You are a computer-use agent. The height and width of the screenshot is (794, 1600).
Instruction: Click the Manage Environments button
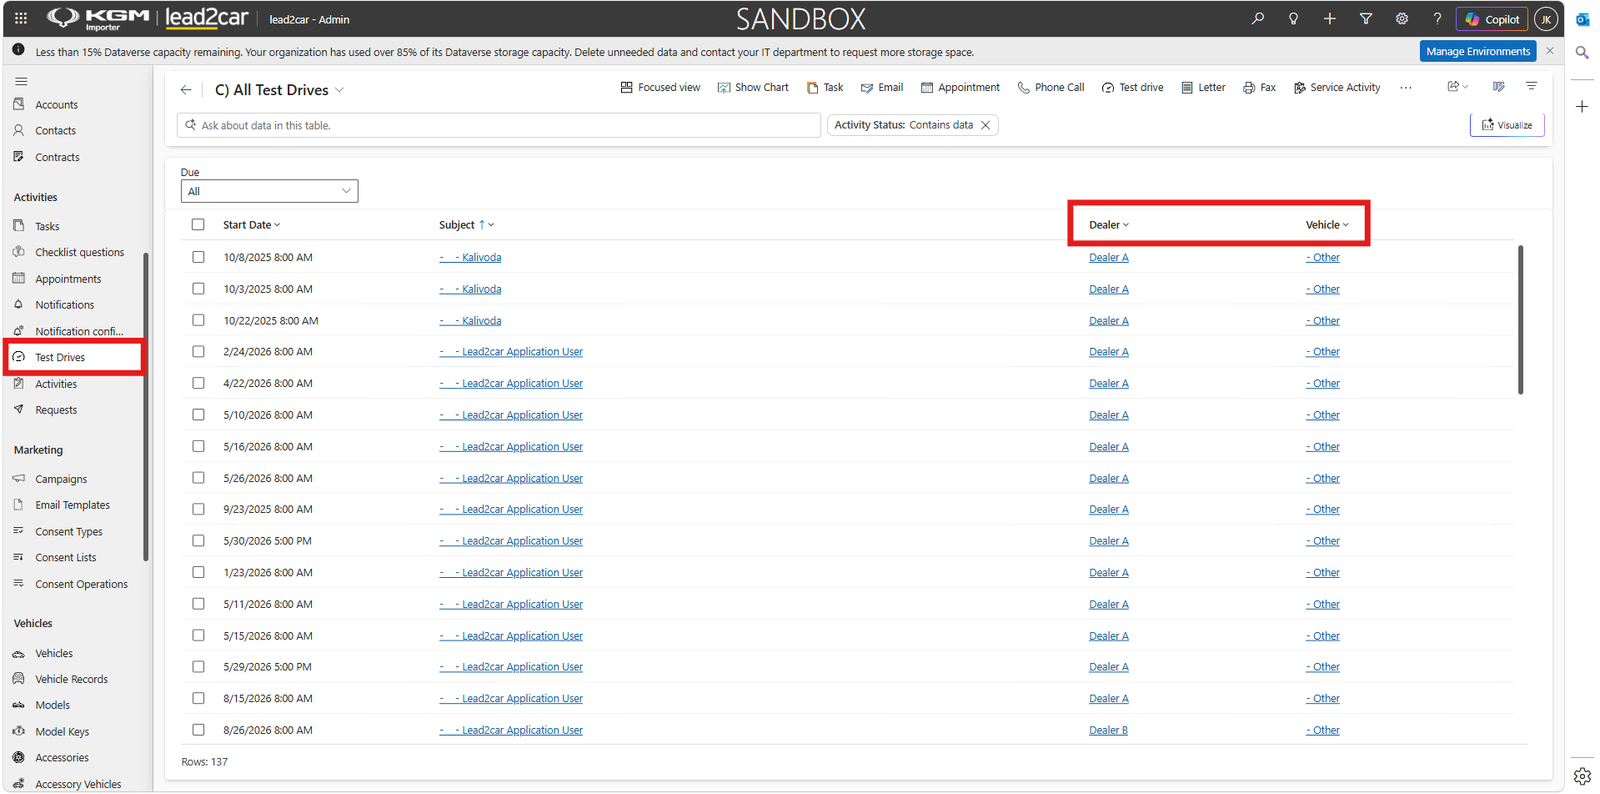(1478, 51)
